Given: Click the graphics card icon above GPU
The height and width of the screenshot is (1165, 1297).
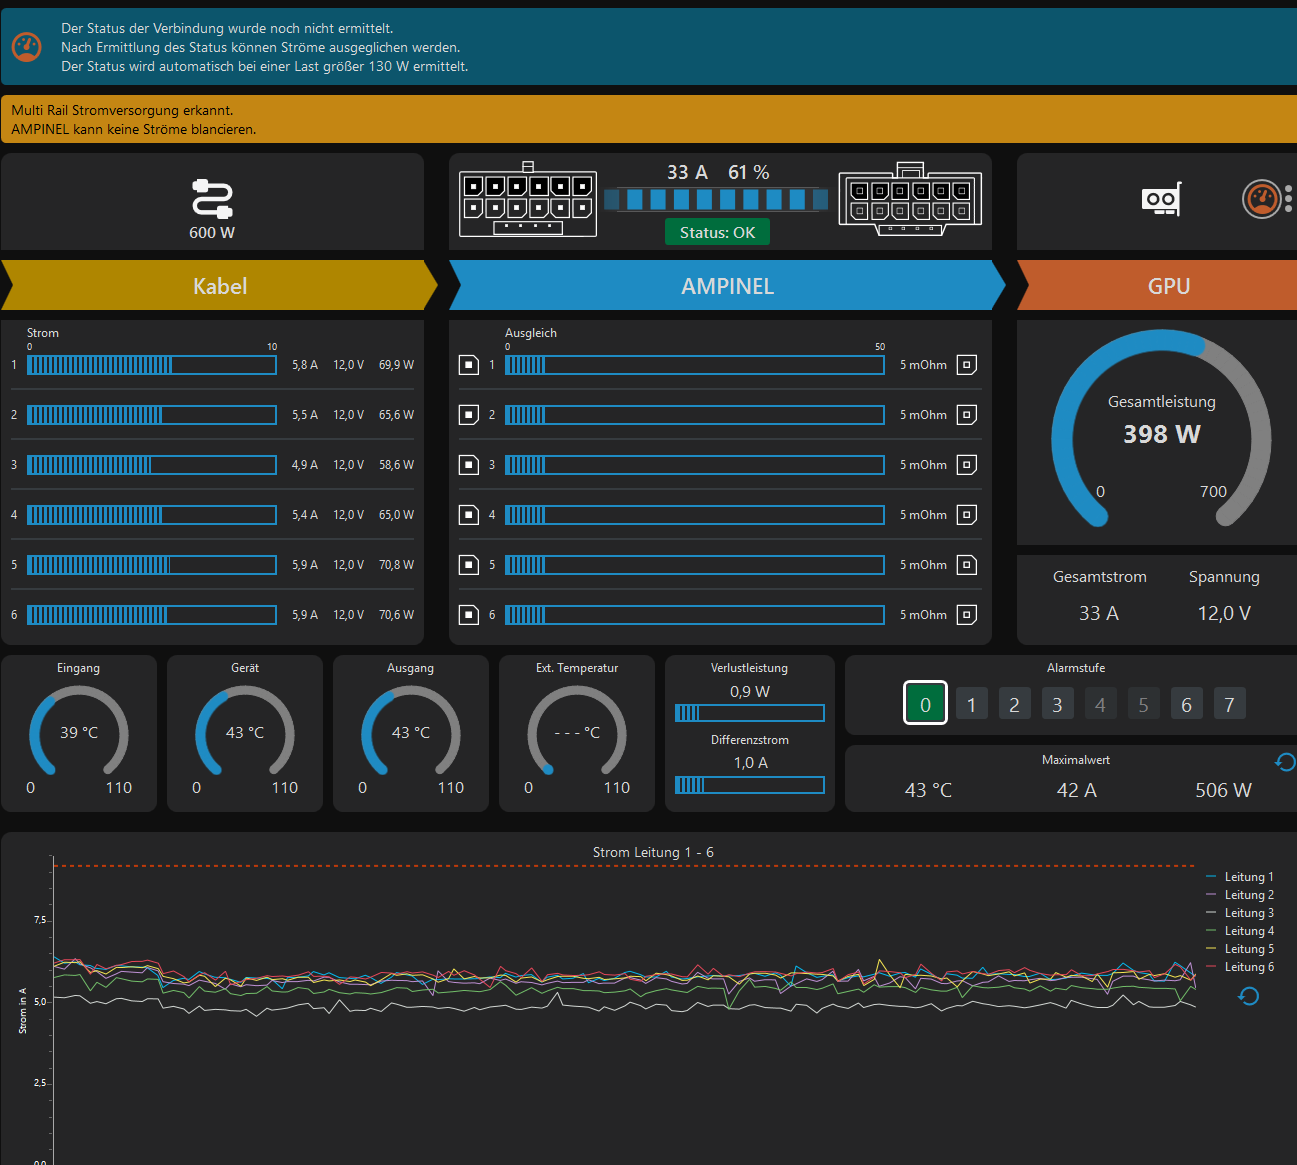Looking at the screenshot, I should [x=1161, y=199].
